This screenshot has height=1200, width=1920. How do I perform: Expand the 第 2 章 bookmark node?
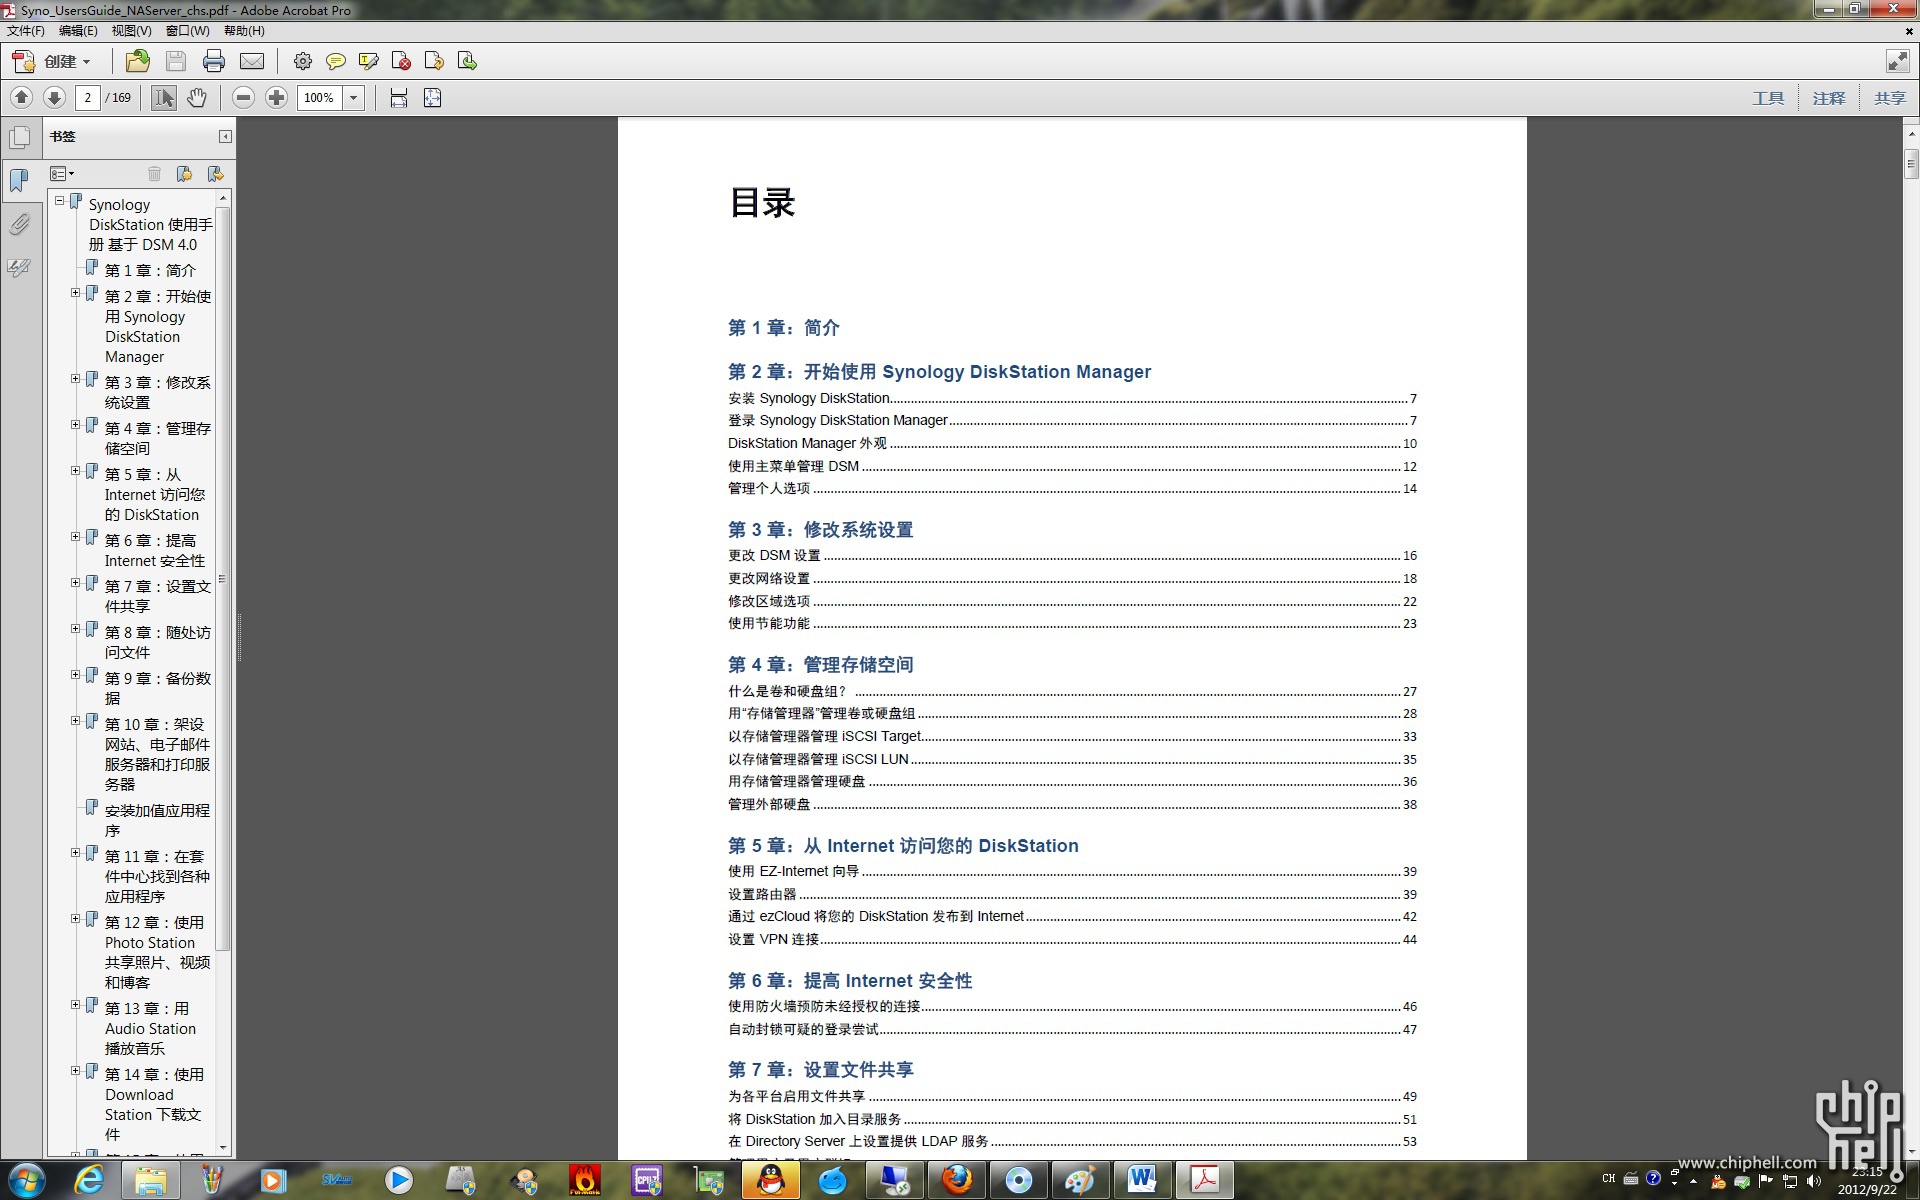point(75,293)
